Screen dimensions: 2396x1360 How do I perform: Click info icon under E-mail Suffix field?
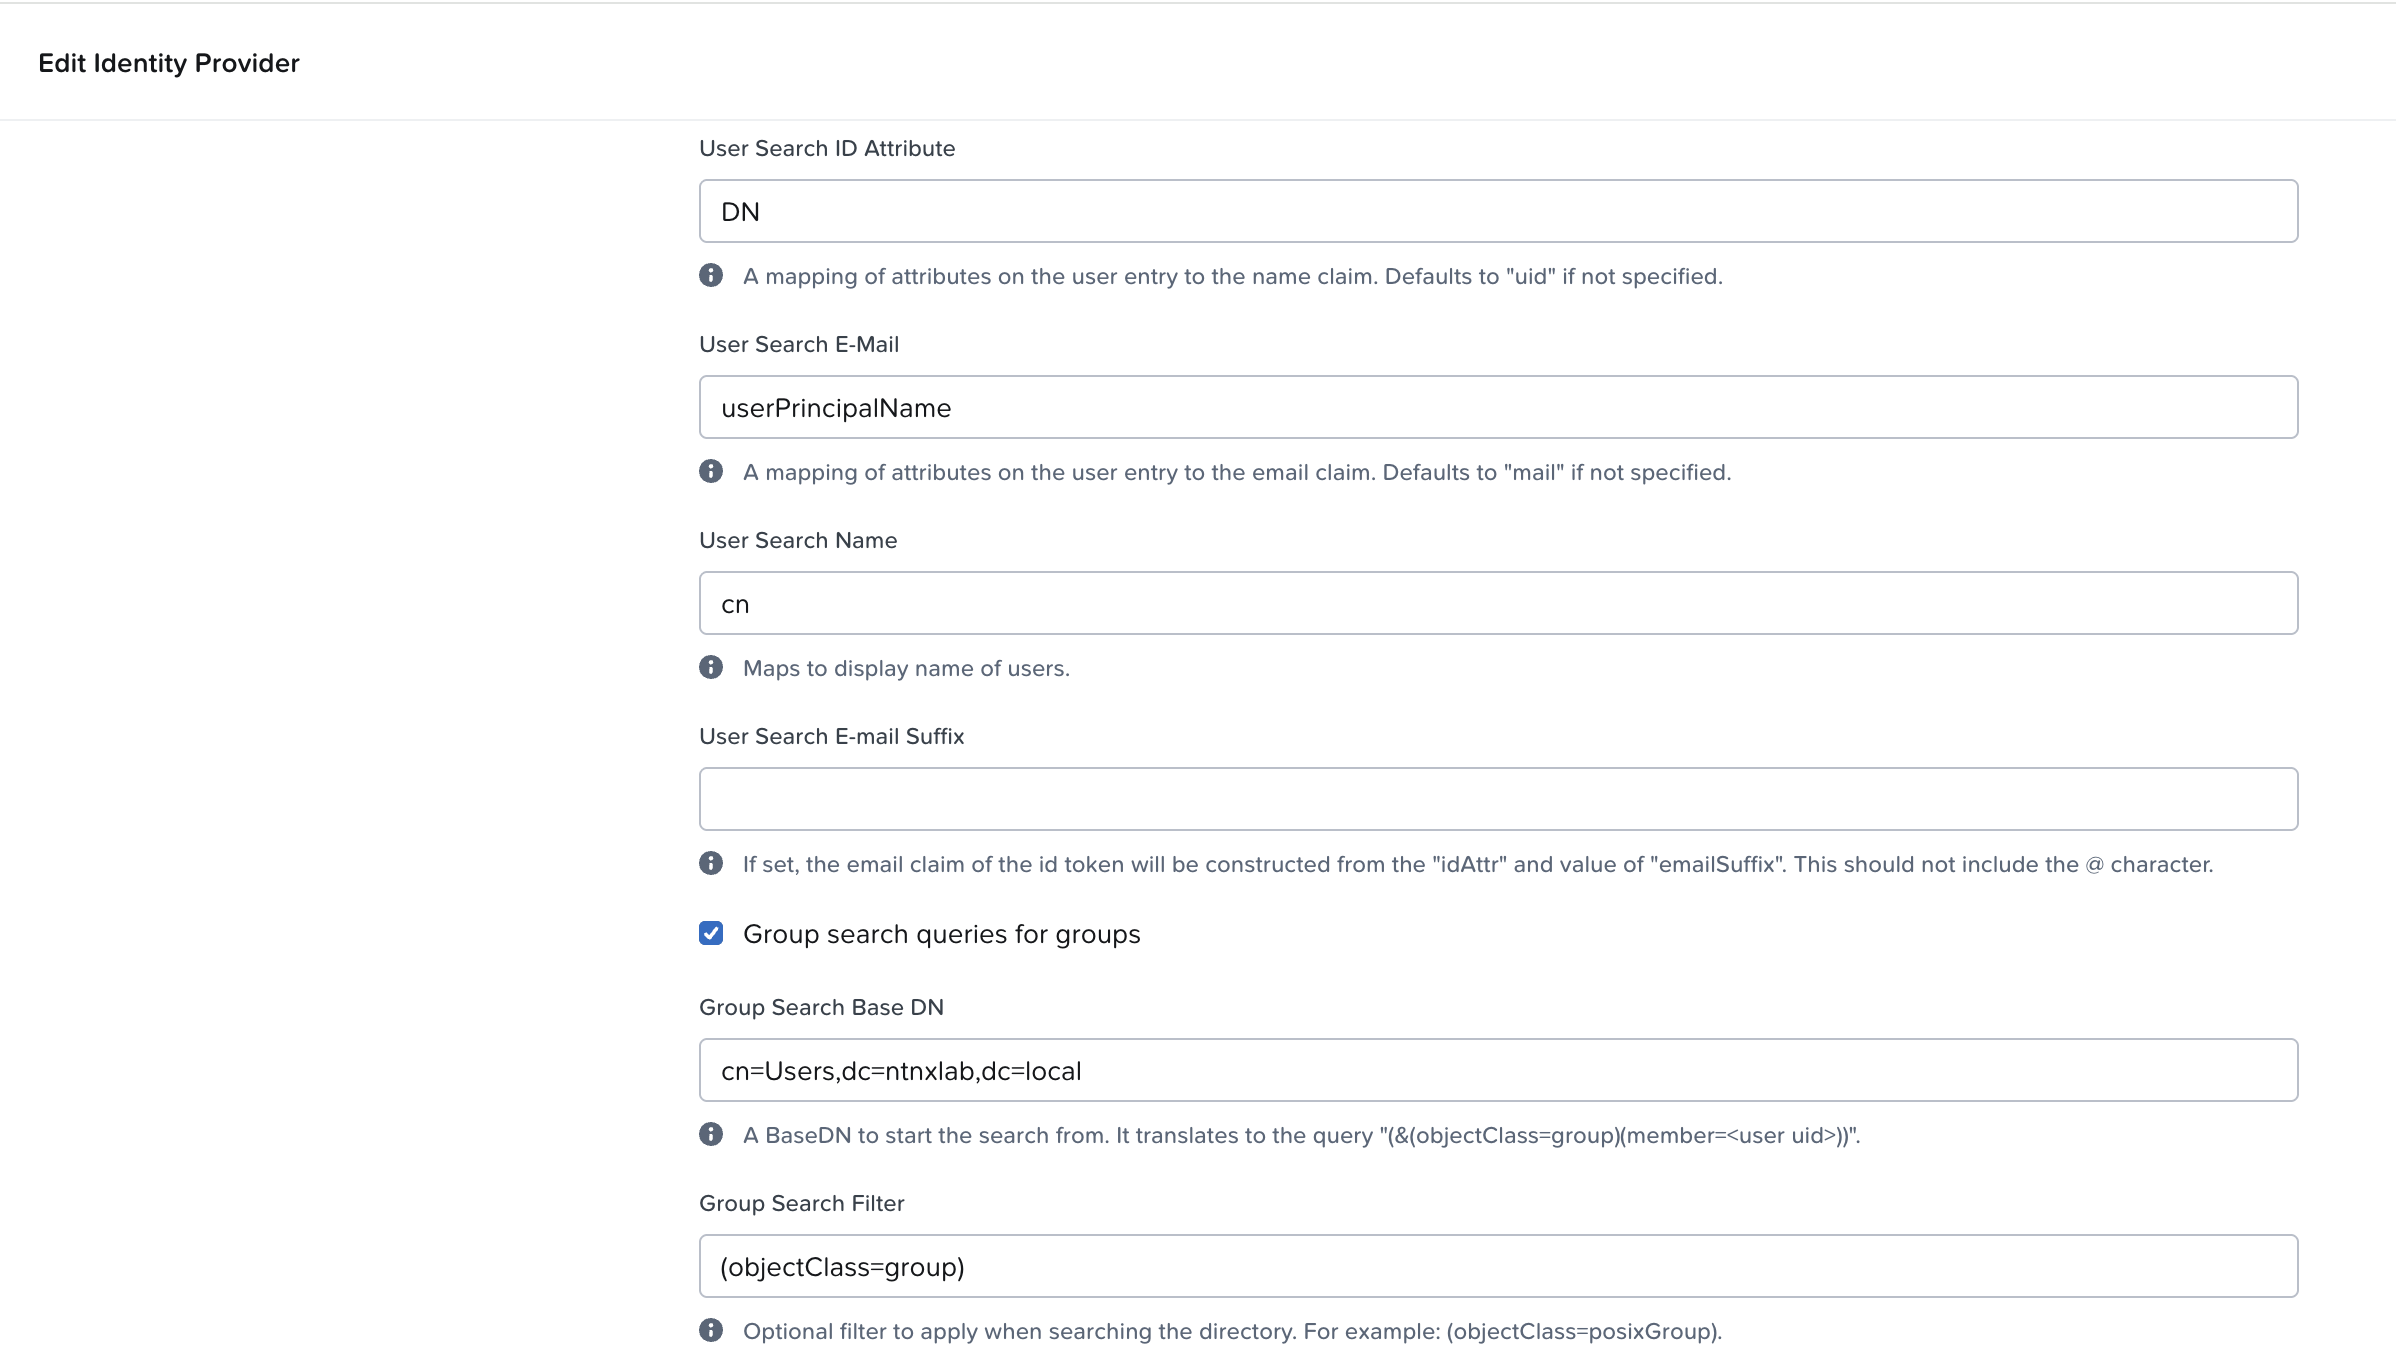click(711, 863)
